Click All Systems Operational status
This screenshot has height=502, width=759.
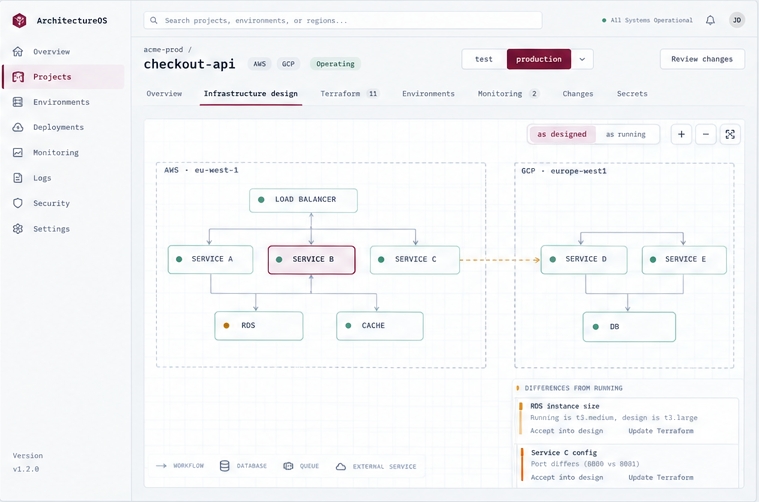647,20
